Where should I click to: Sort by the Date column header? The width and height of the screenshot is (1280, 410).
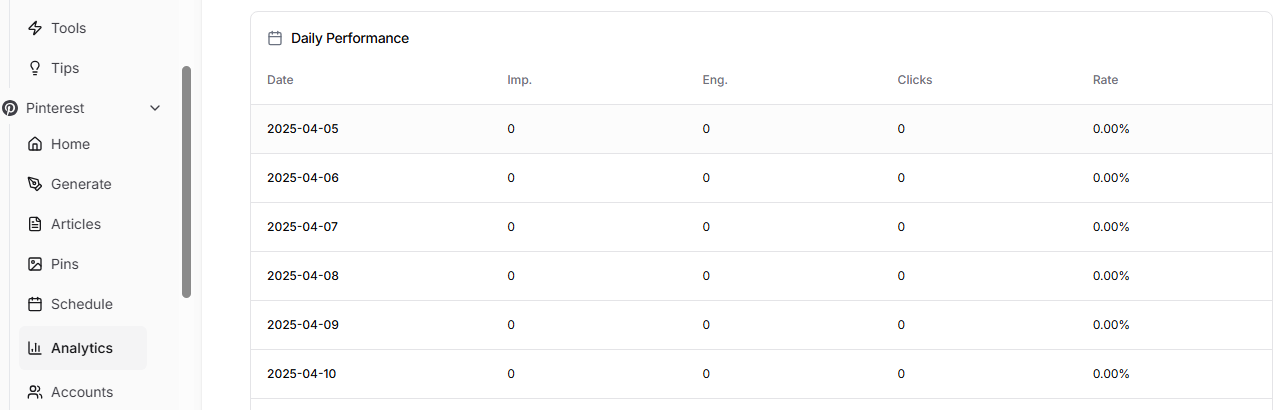pyautogui.click(x=280, y=80)
